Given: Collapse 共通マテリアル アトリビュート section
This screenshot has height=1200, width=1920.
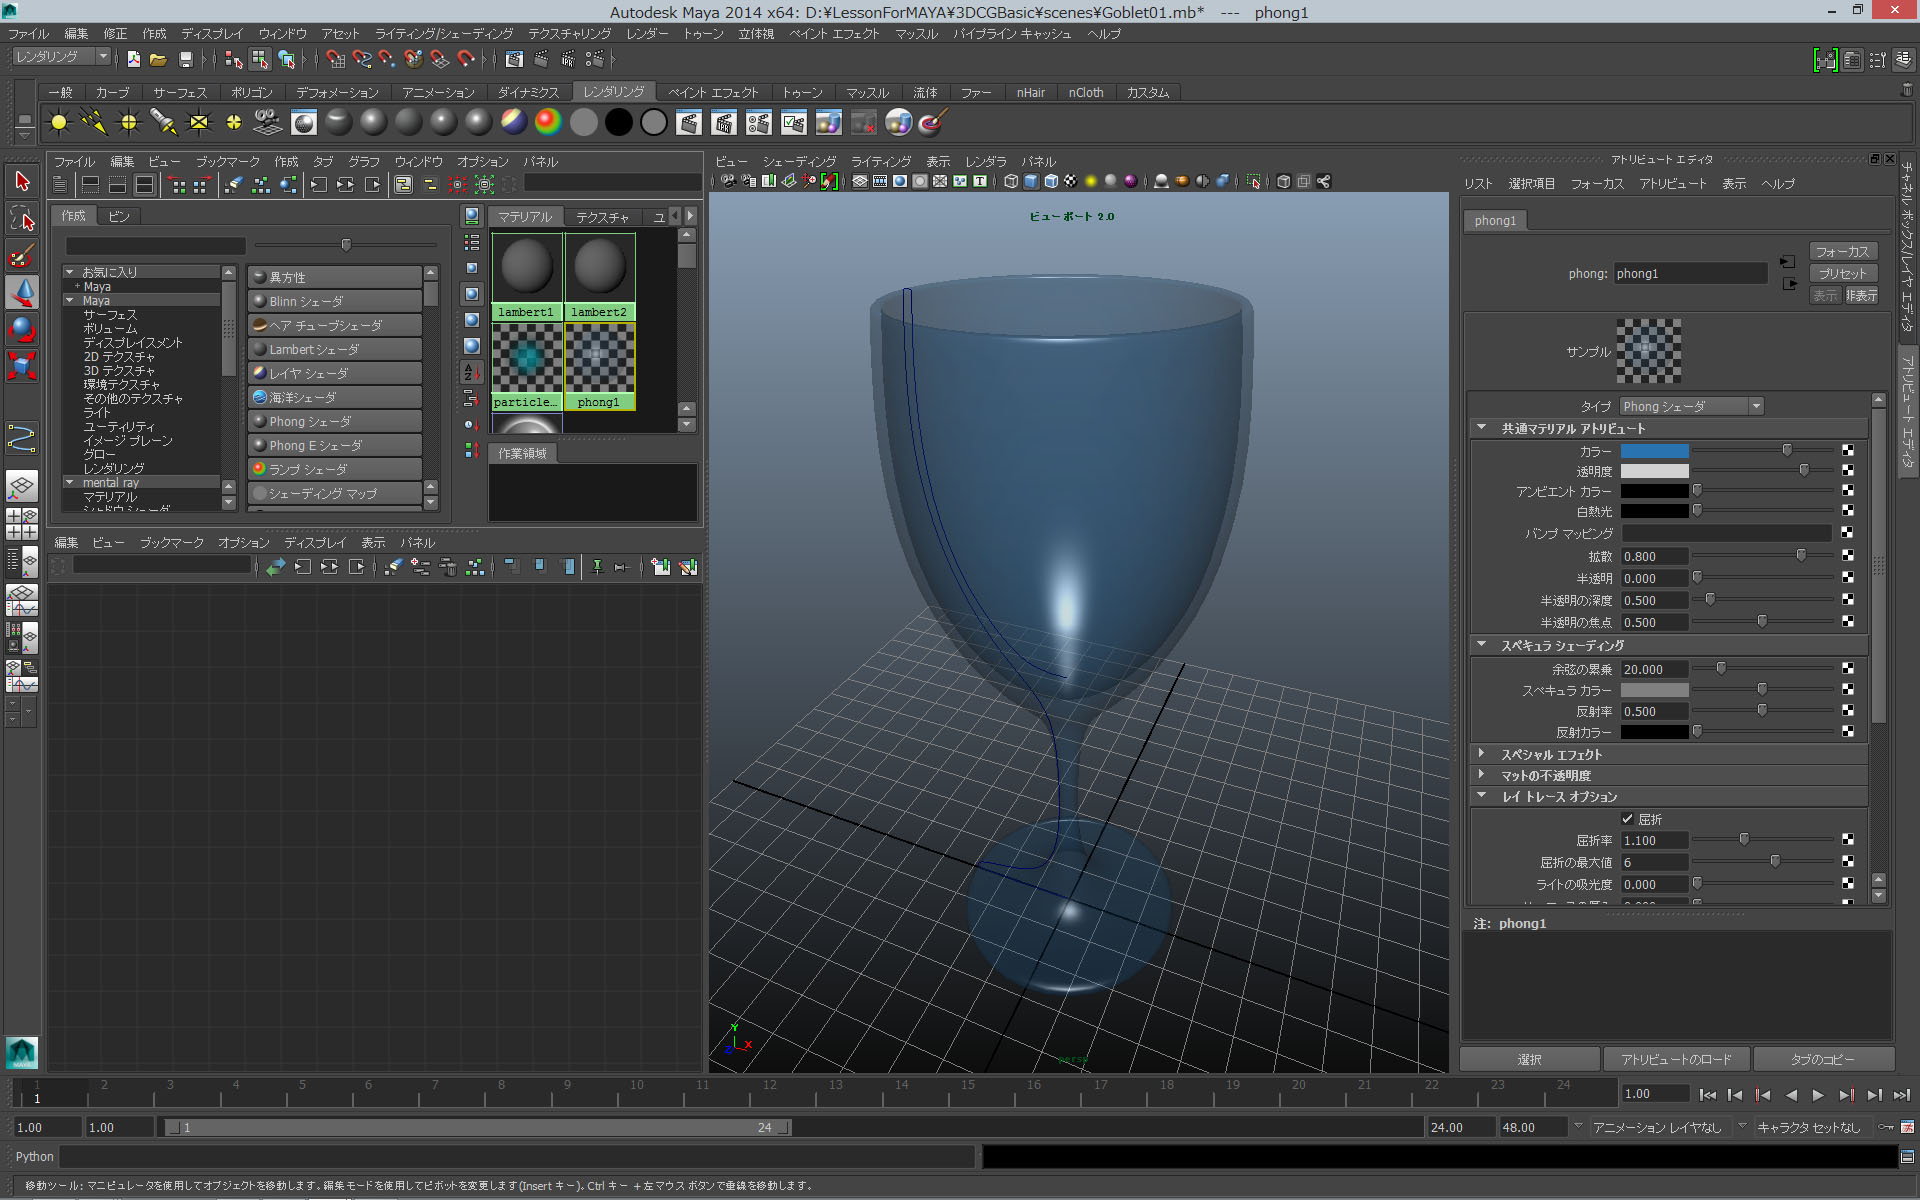Looking at the screenshot, I should point(1482,428).
